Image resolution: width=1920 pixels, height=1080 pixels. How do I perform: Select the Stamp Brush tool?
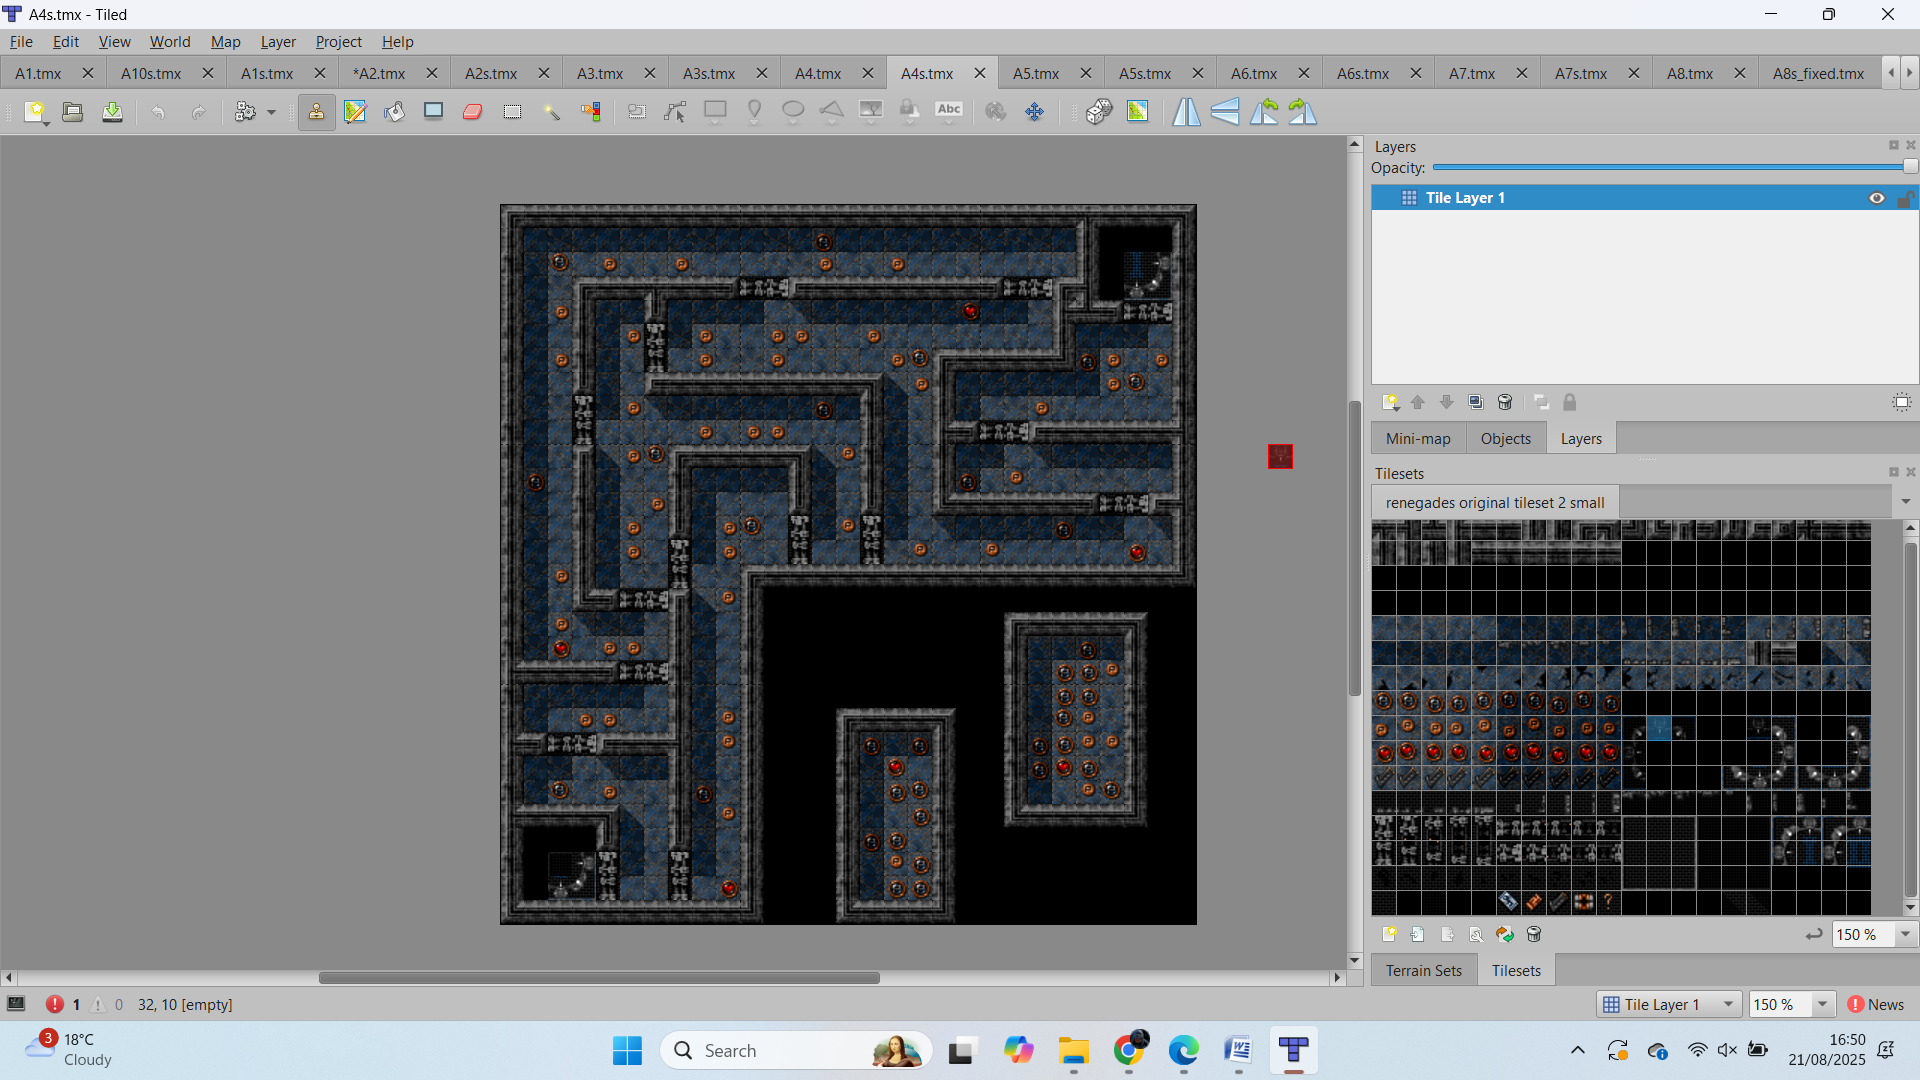coord(316,112)
